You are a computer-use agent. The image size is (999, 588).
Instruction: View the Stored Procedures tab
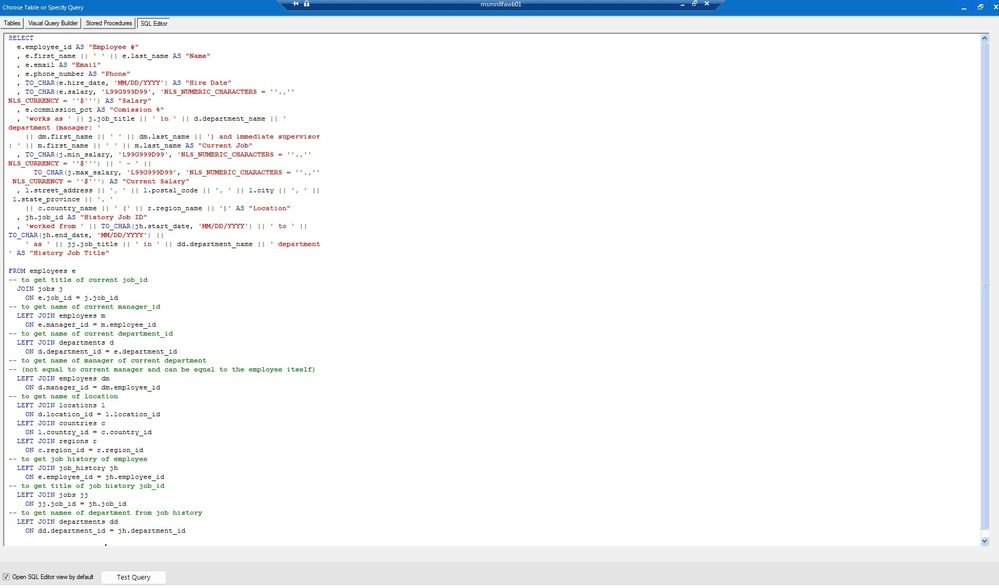pos(108,23)
